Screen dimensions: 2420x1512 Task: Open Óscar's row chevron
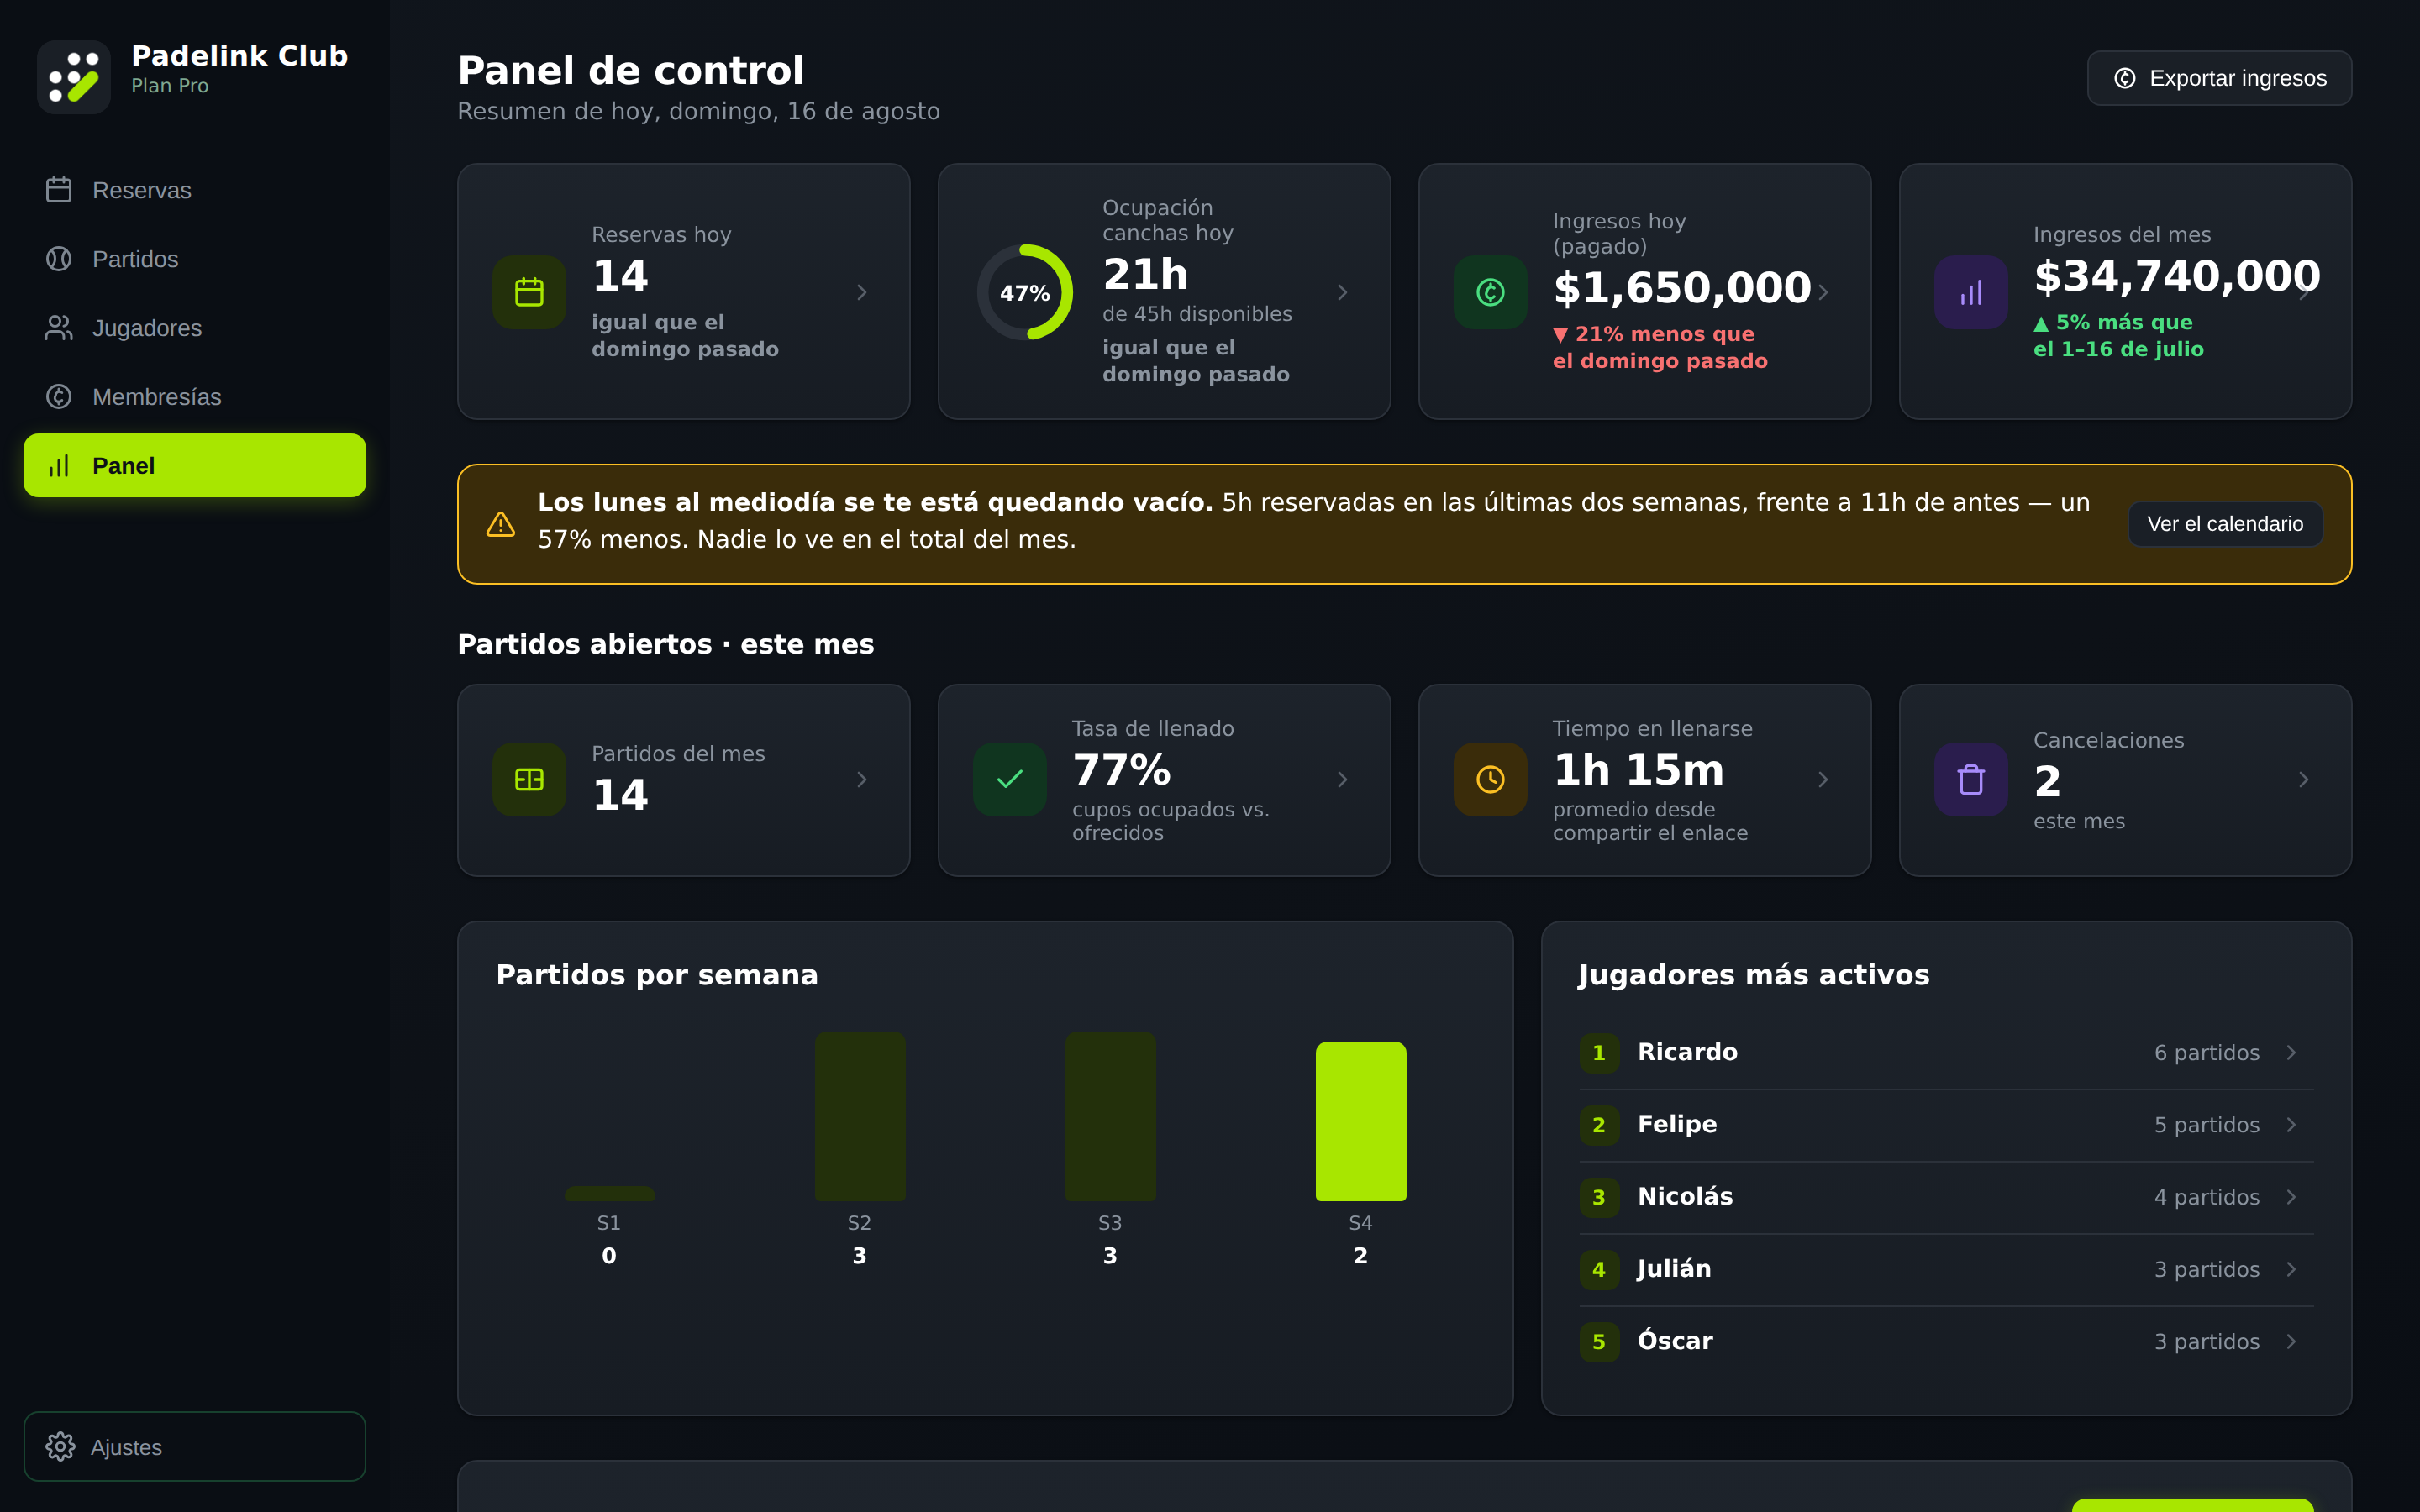[2292, 1341]
